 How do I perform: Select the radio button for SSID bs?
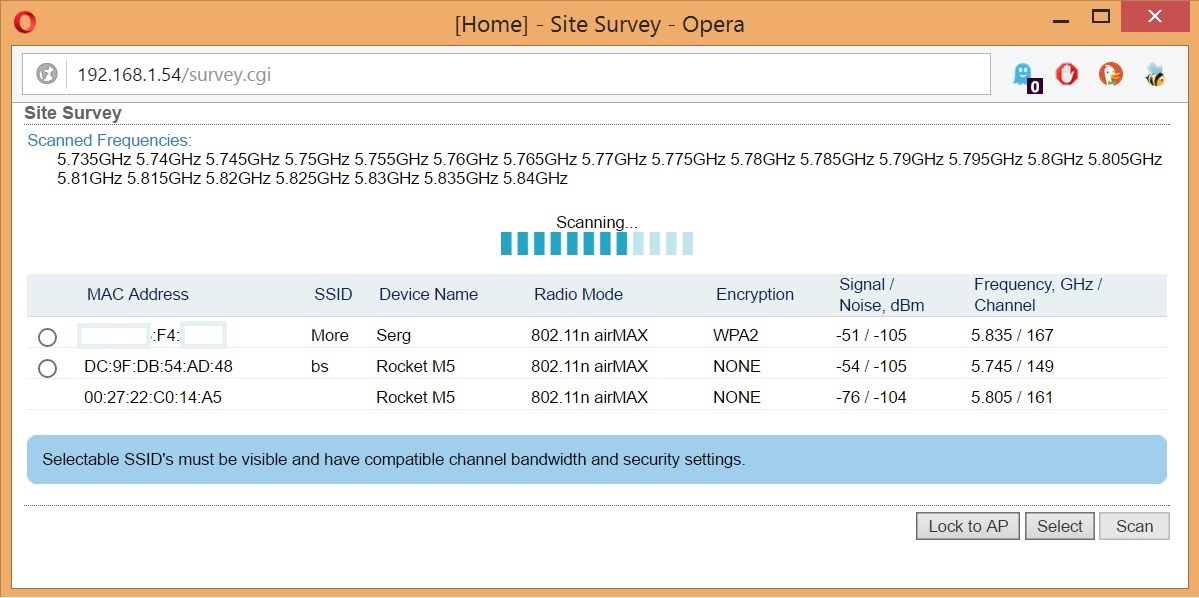tap(47, 369)
